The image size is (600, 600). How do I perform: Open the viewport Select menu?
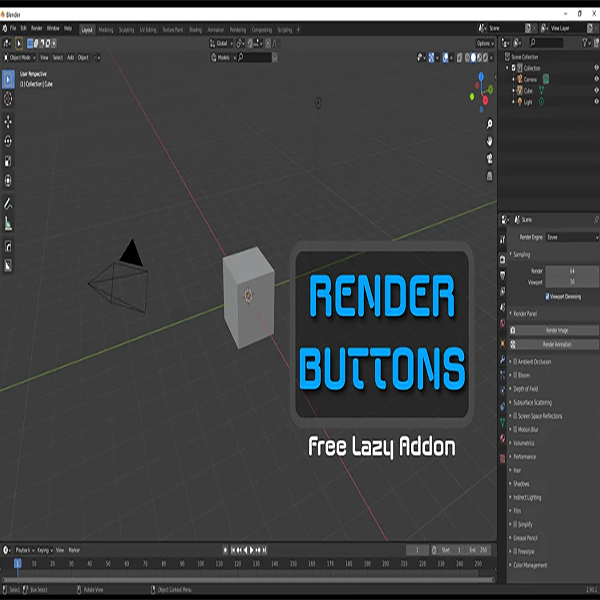58,57
